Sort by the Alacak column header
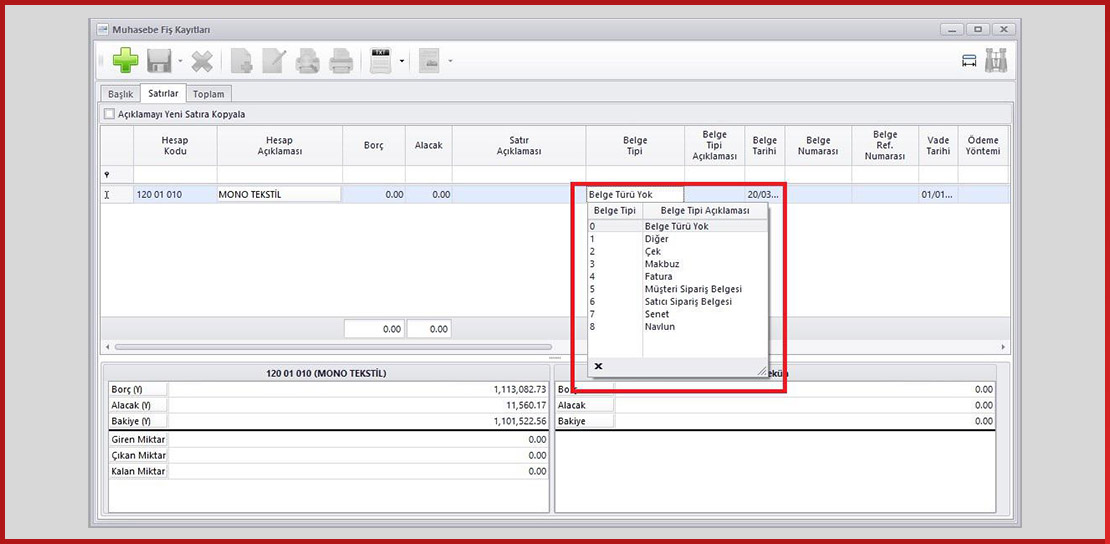This screenshot has height=544, width=1110. [x=428, y=146]
